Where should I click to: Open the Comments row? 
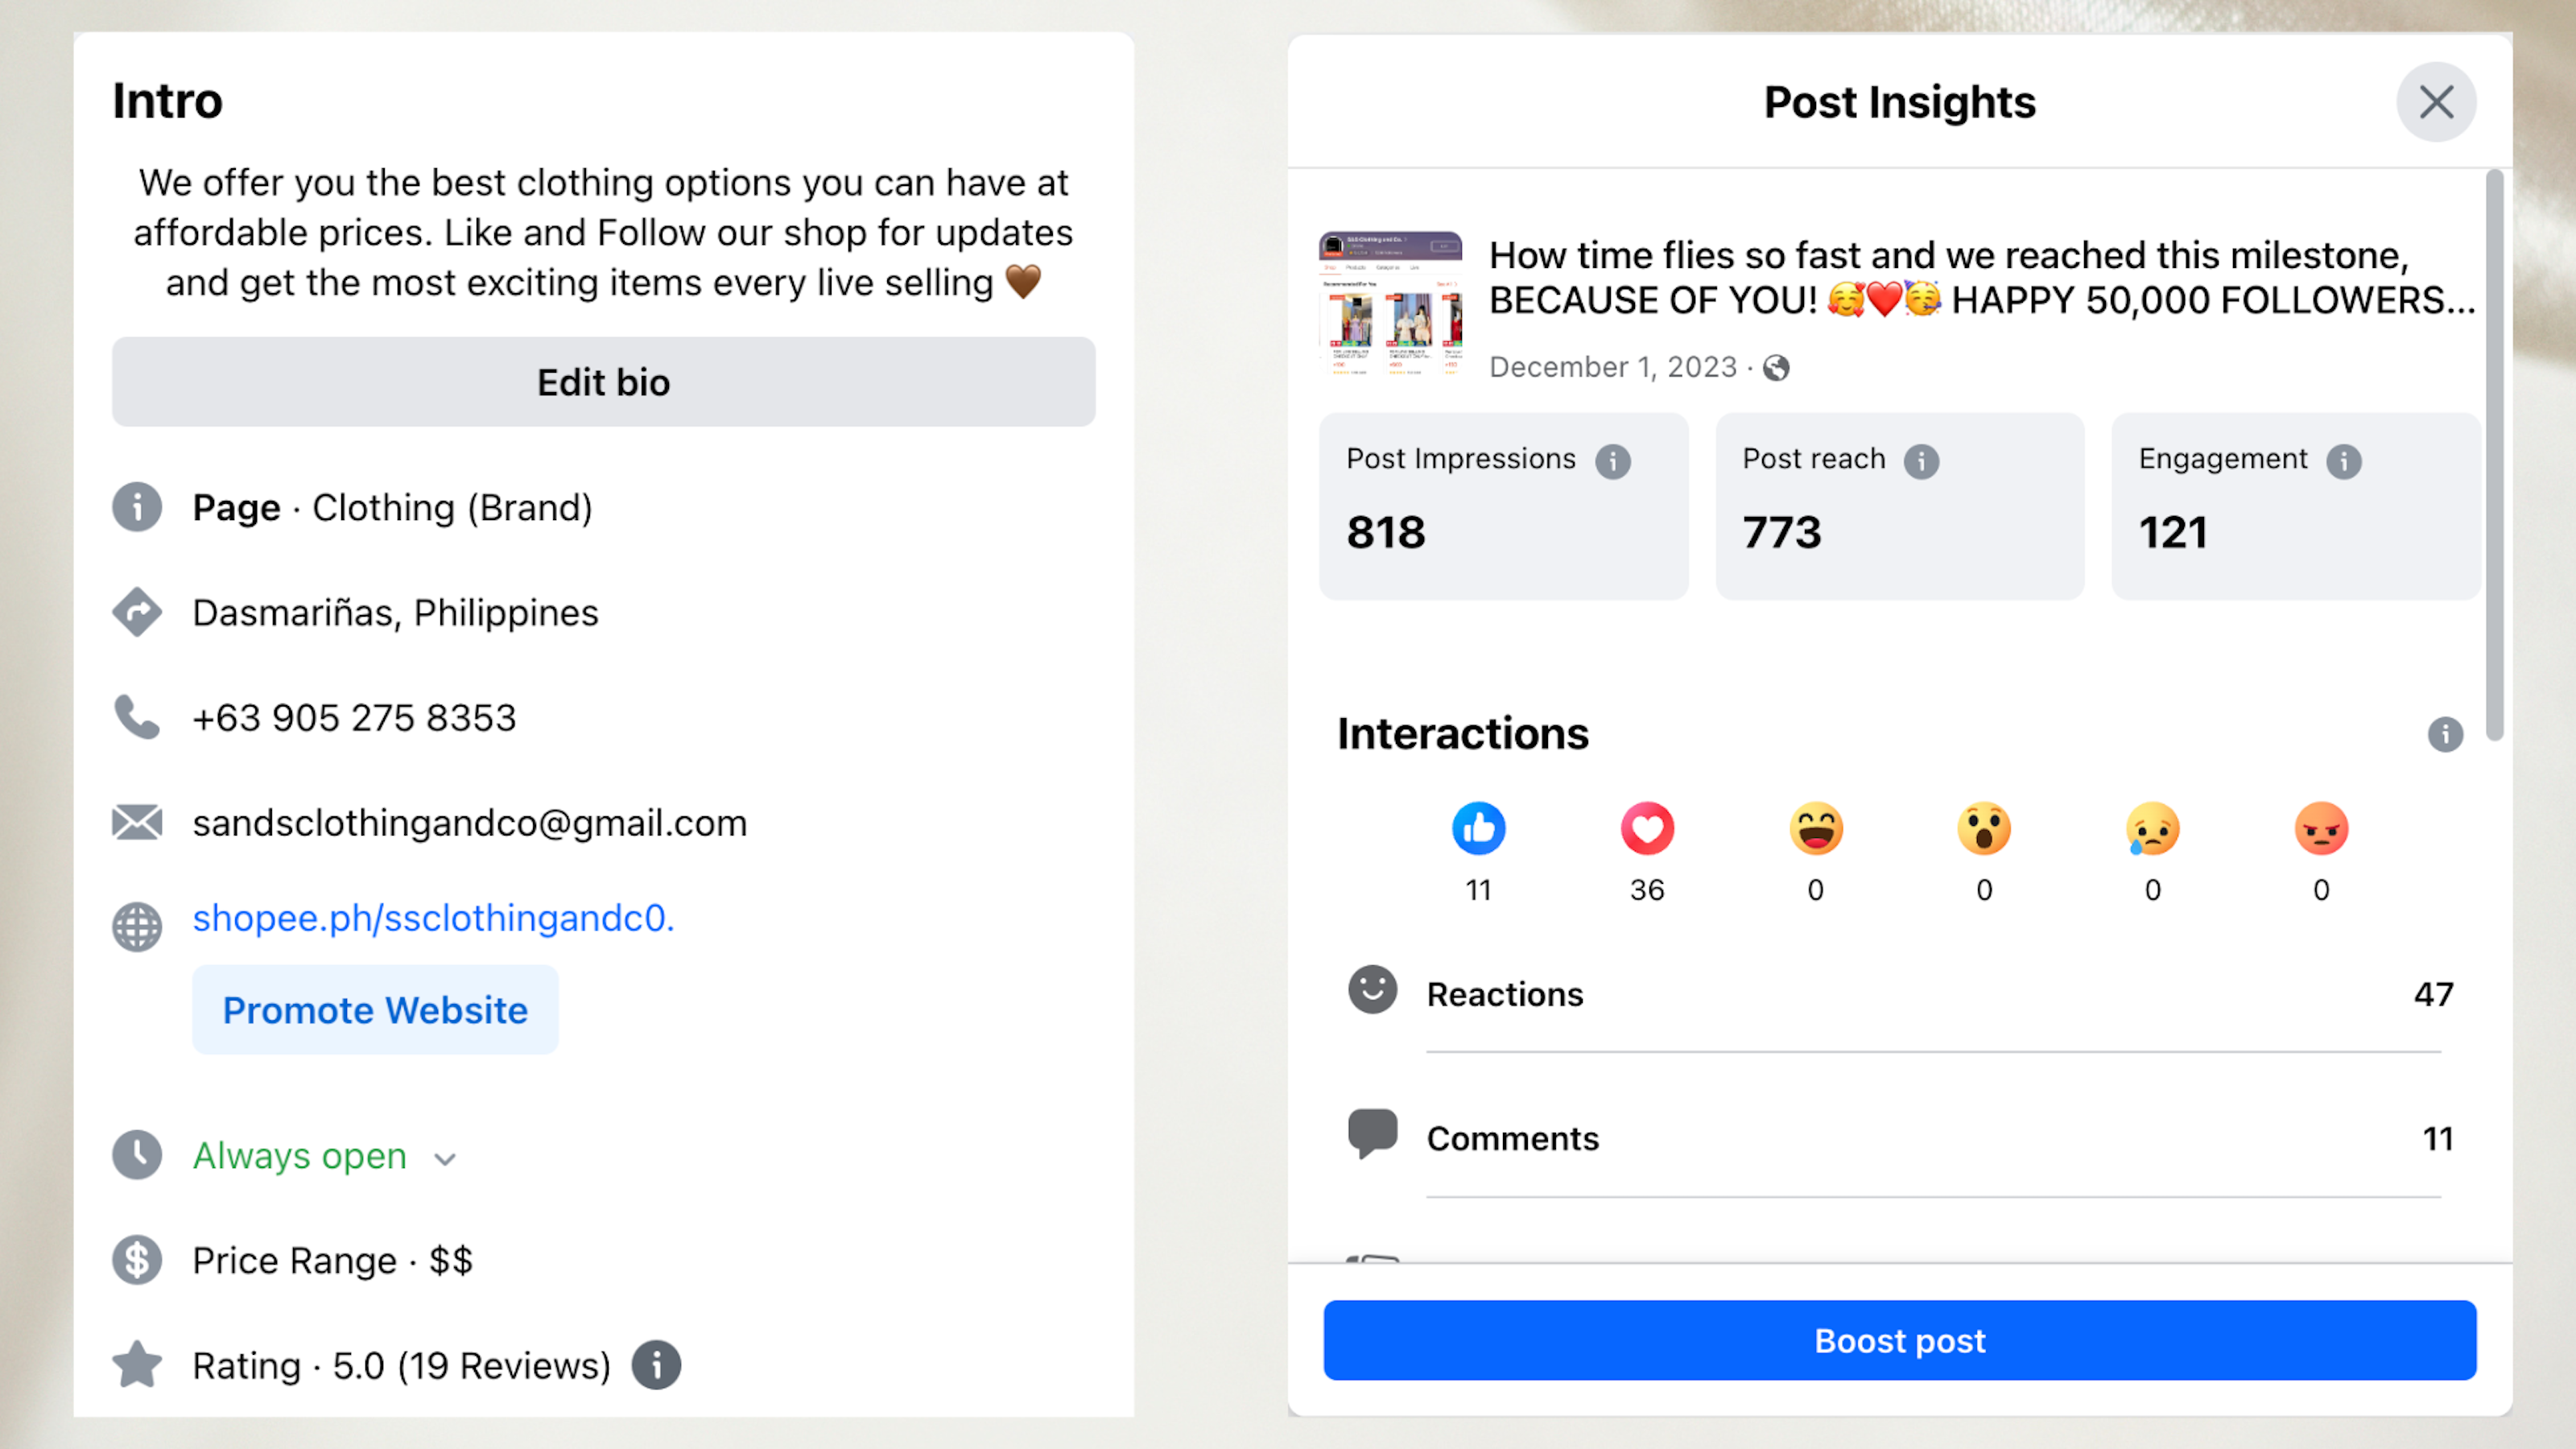[x=1898, y=1138]
